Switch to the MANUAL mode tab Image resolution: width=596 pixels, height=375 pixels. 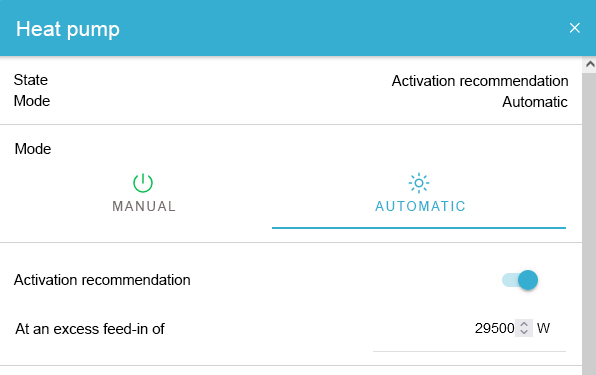pos(144,193)
